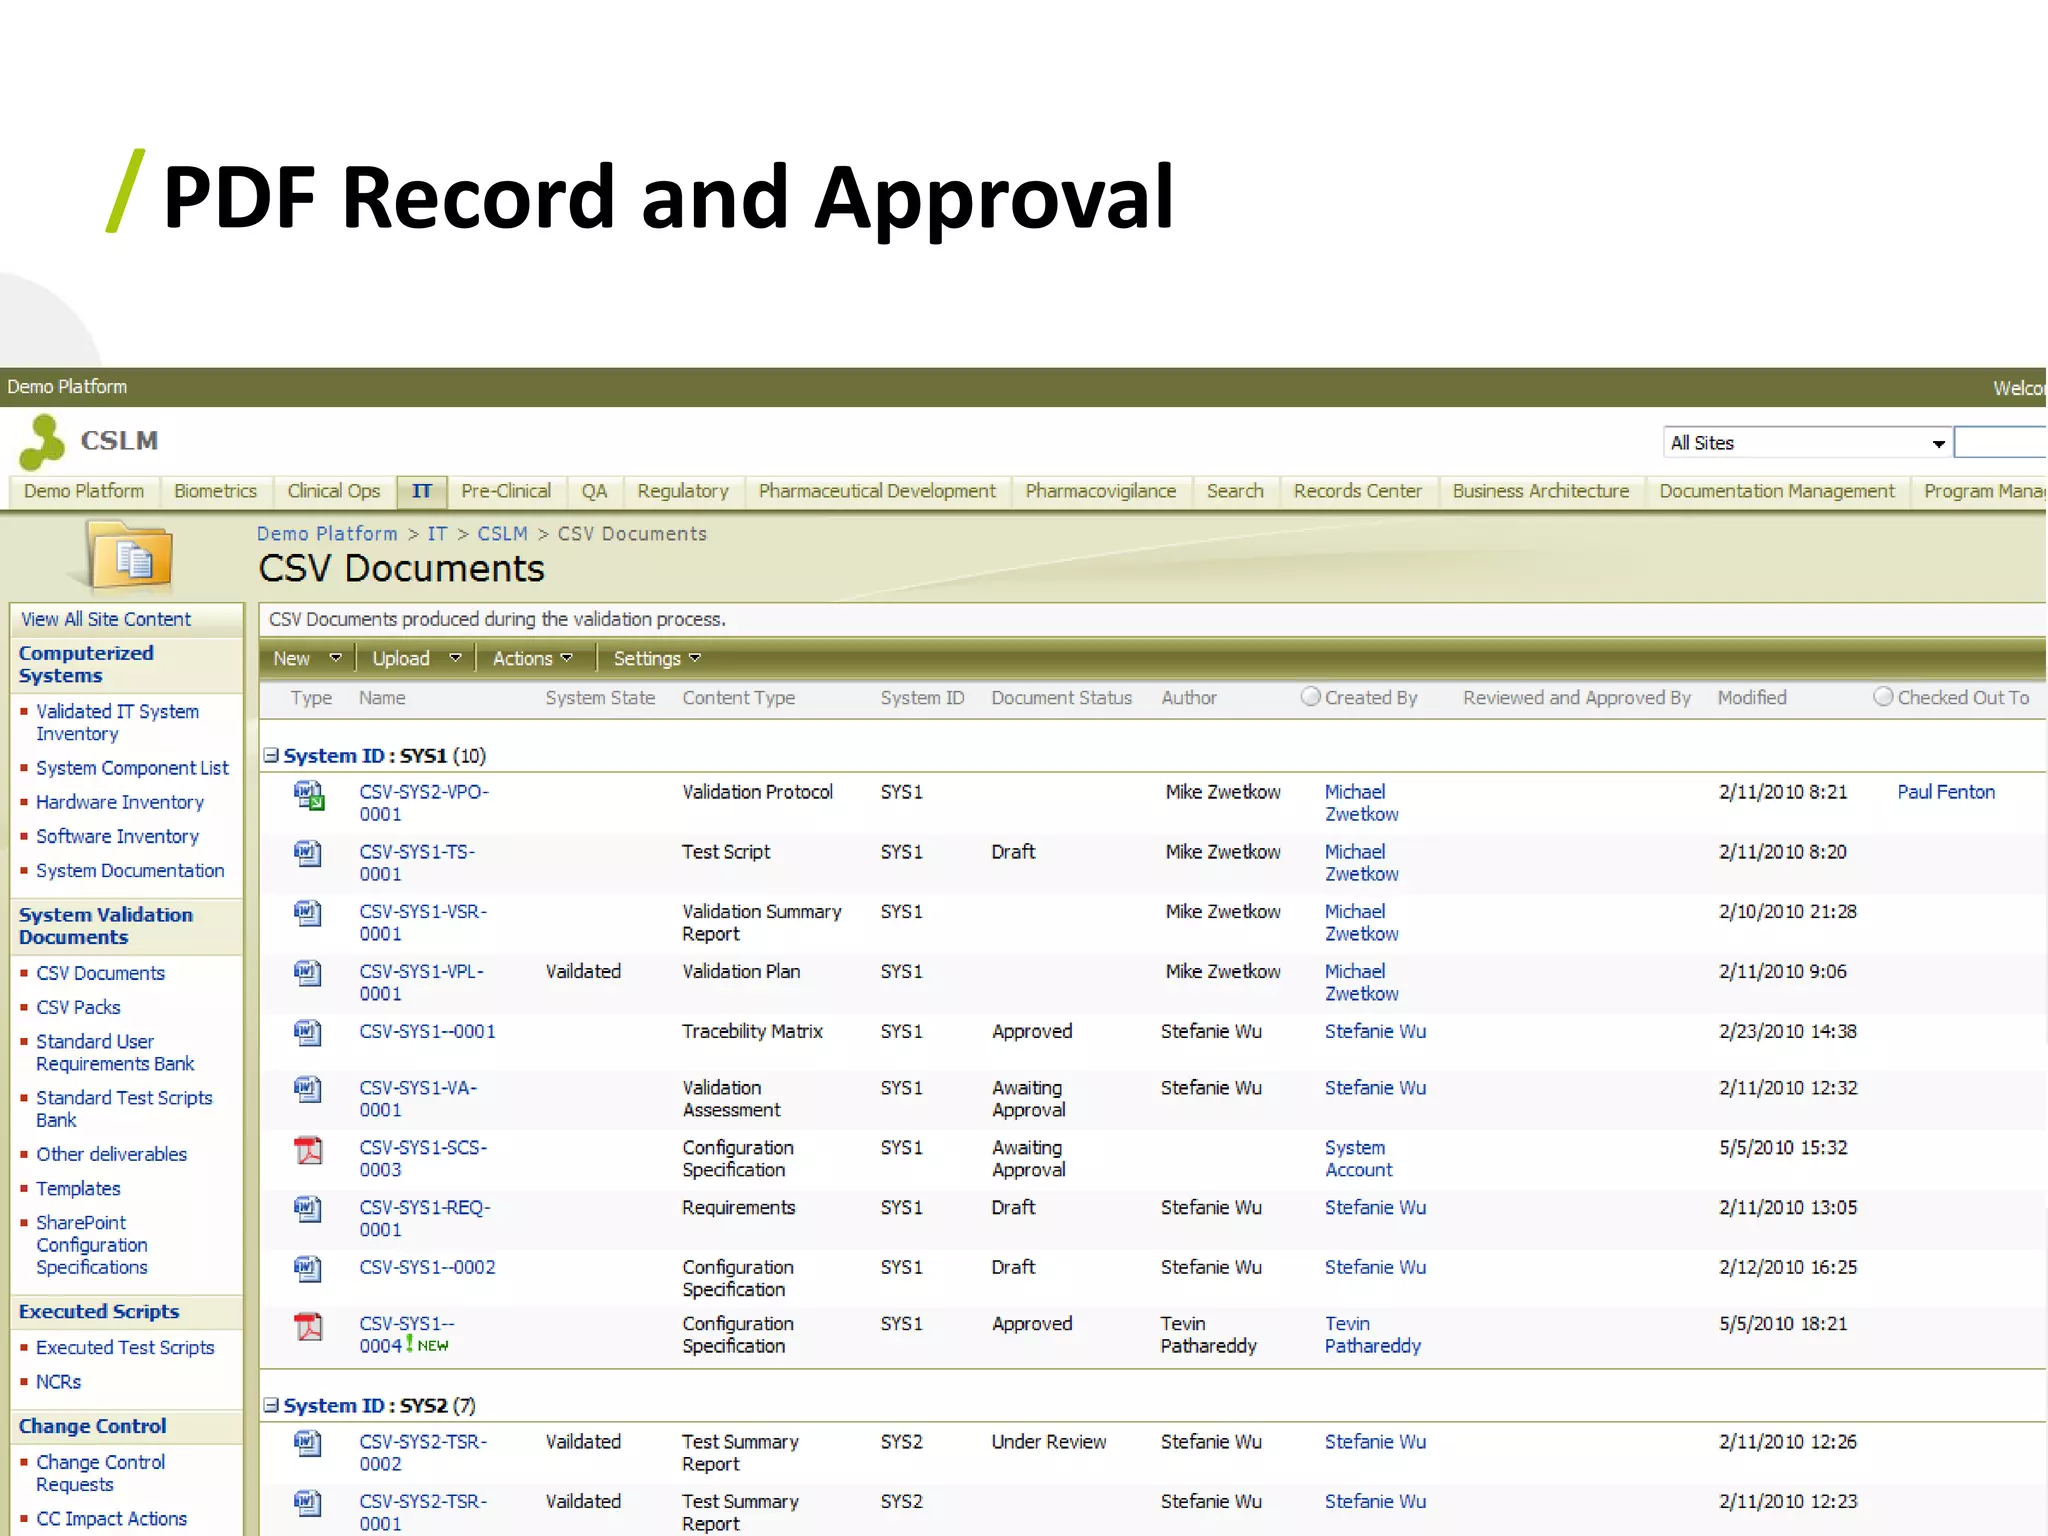This screenshot has height=1536, width=2048.
Task: Open Word icon for CSV-SYS2-TSR-0001
Action: coord(308,1503)
